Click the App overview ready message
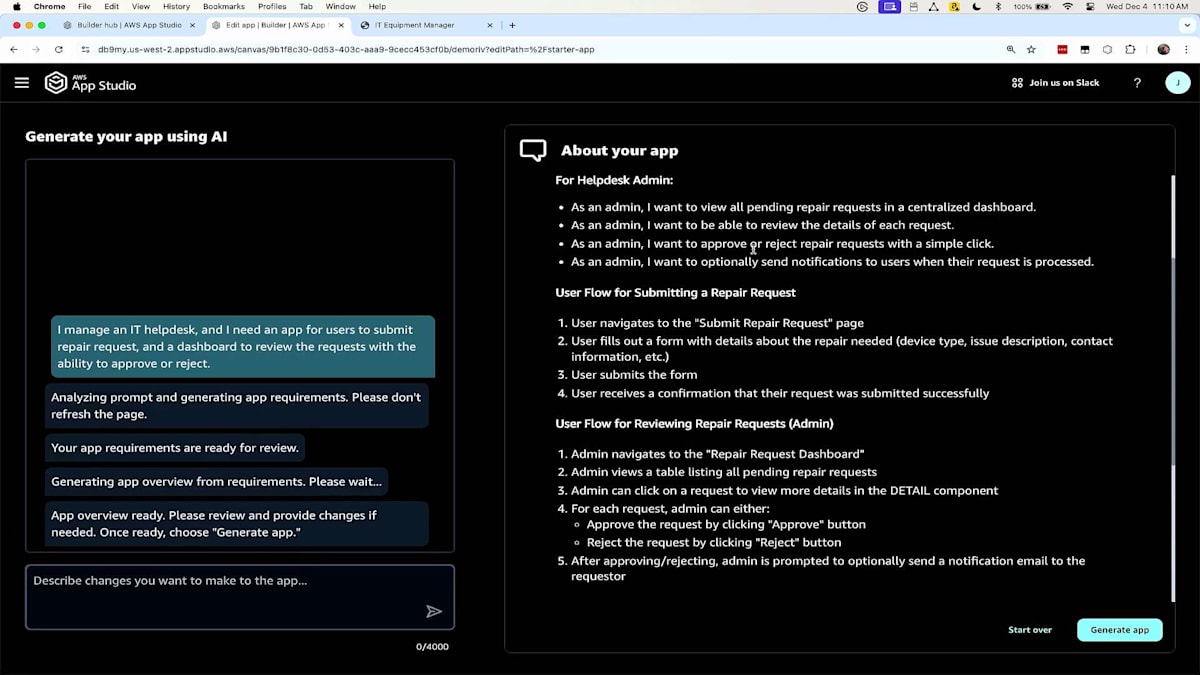This screenshot has height=675, width=1200. (x=237, y=524)
